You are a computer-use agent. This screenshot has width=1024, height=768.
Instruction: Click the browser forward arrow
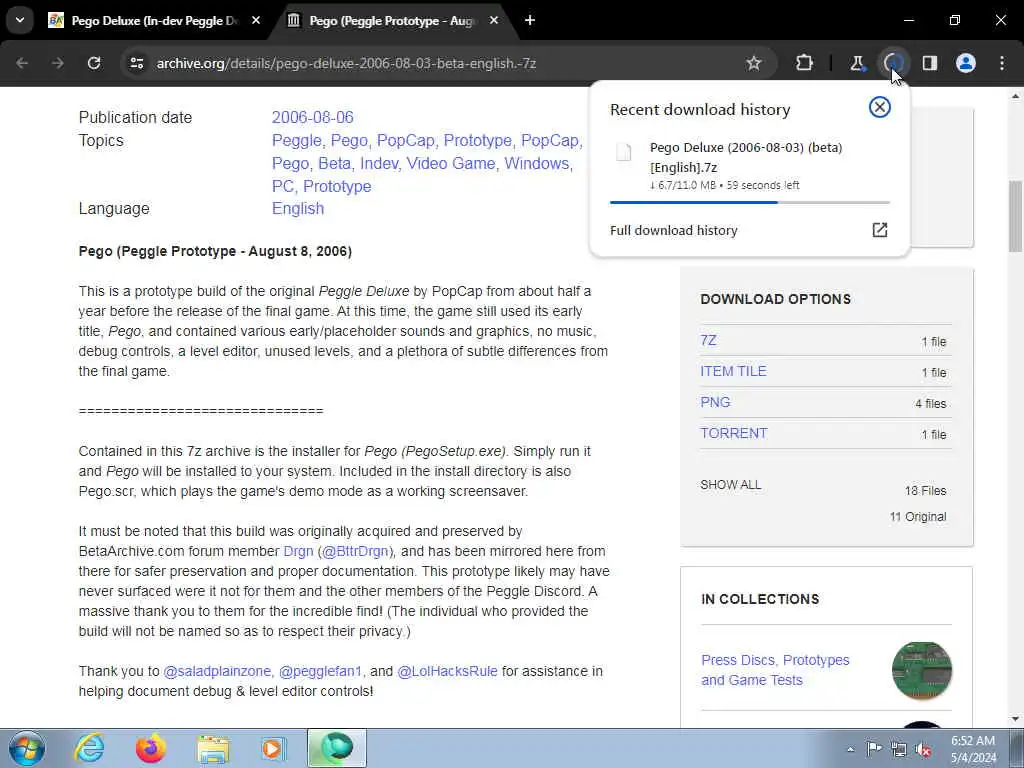click(58, 63)
